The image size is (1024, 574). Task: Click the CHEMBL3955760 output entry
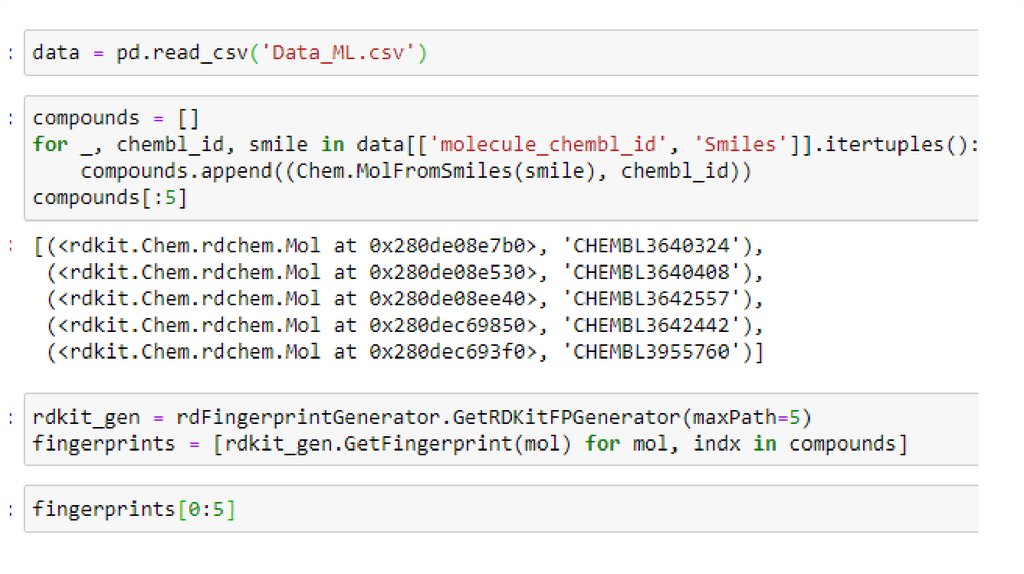668,352
